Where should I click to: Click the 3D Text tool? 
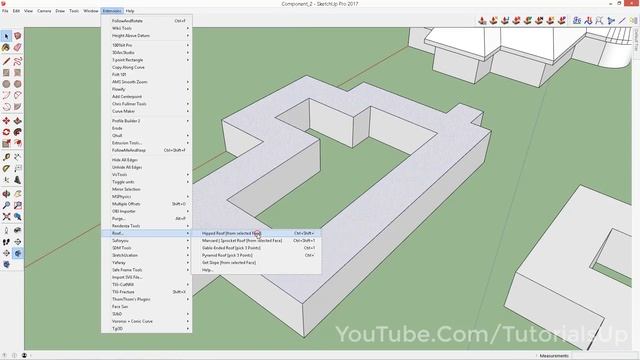coord(18,180)
